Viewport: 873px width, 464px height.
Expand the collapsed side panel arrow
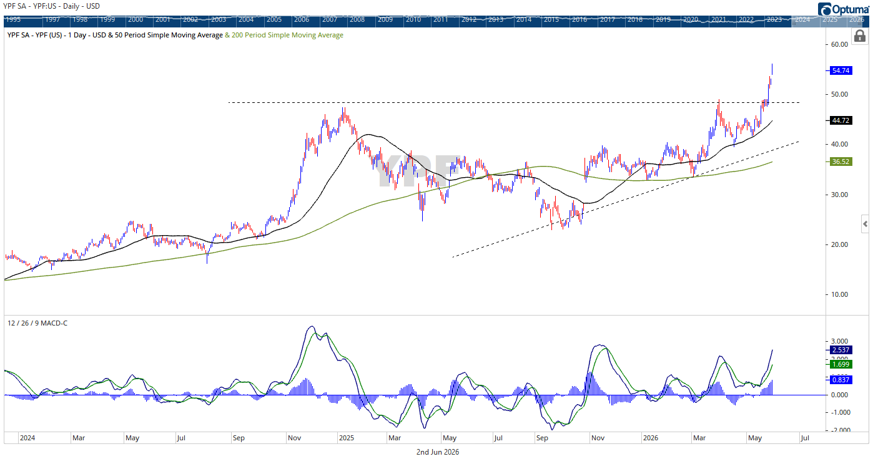coord(865,224)
